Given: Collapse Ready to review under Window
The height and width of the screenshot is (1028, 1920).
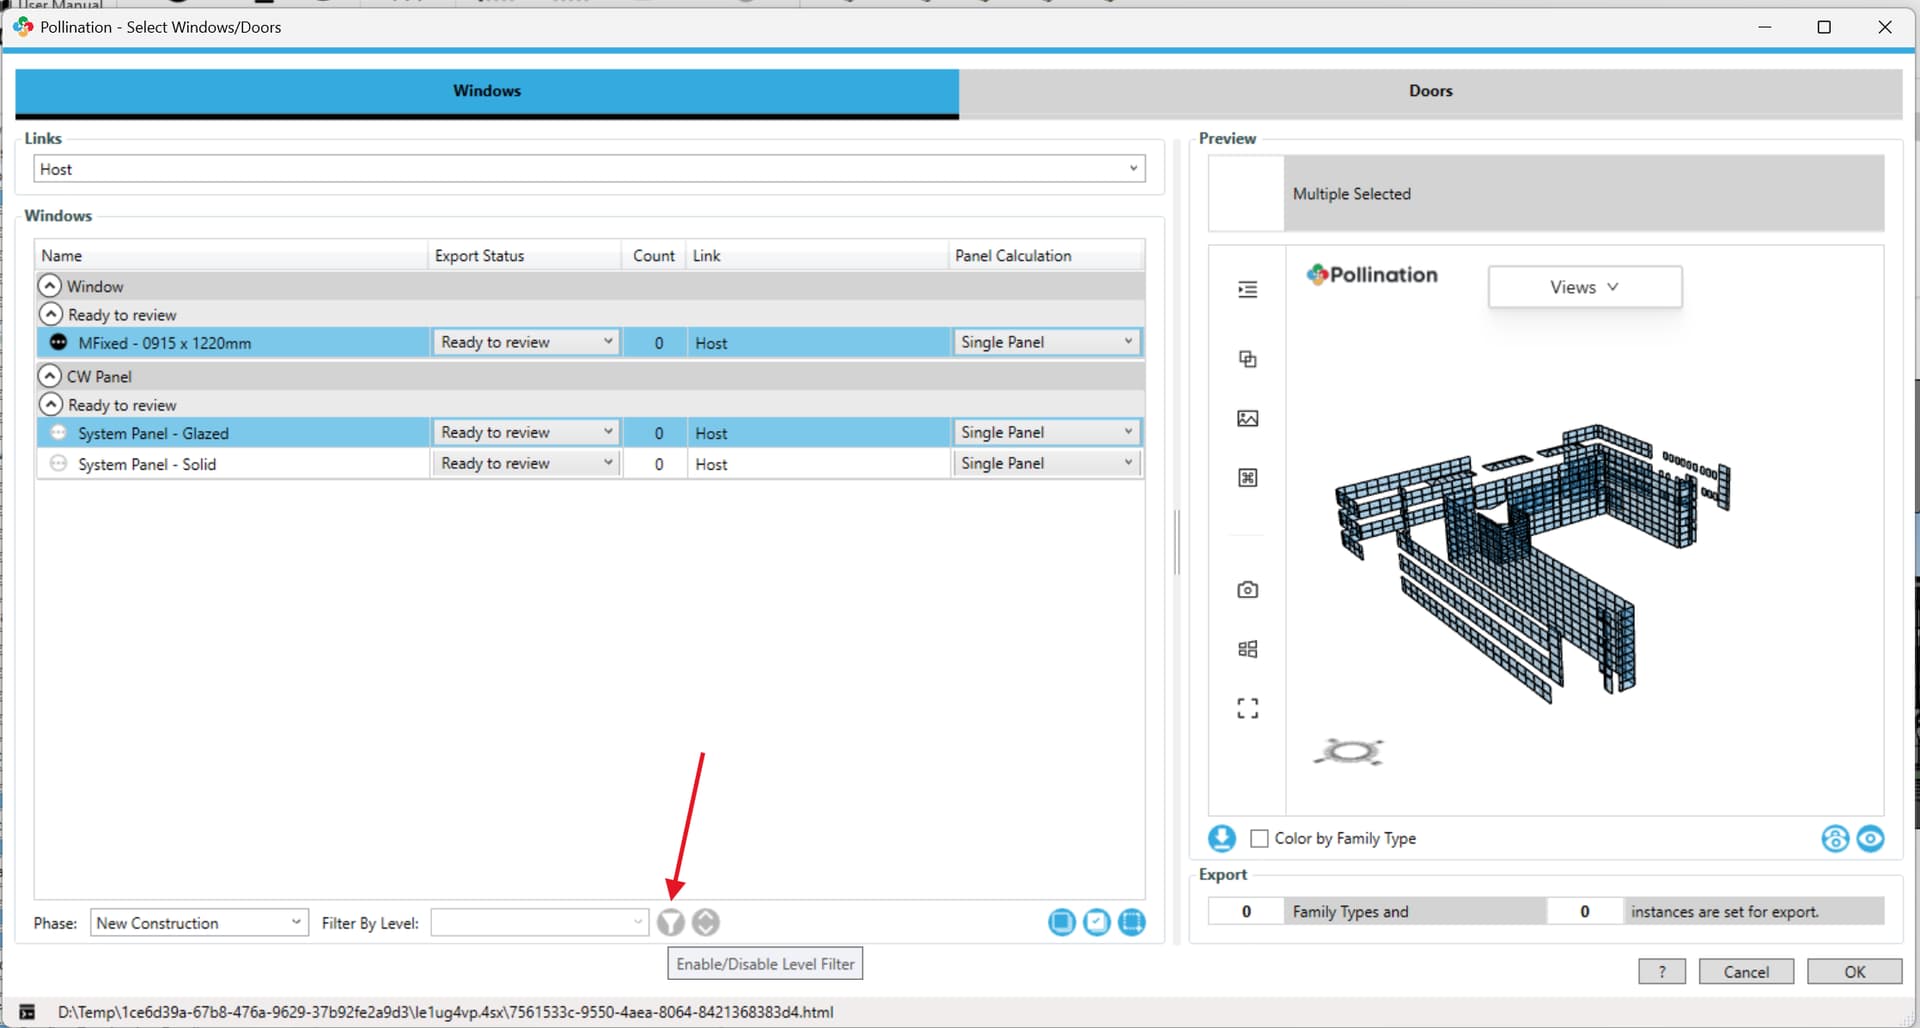Looking at the screenshot, I should [51, 314].
